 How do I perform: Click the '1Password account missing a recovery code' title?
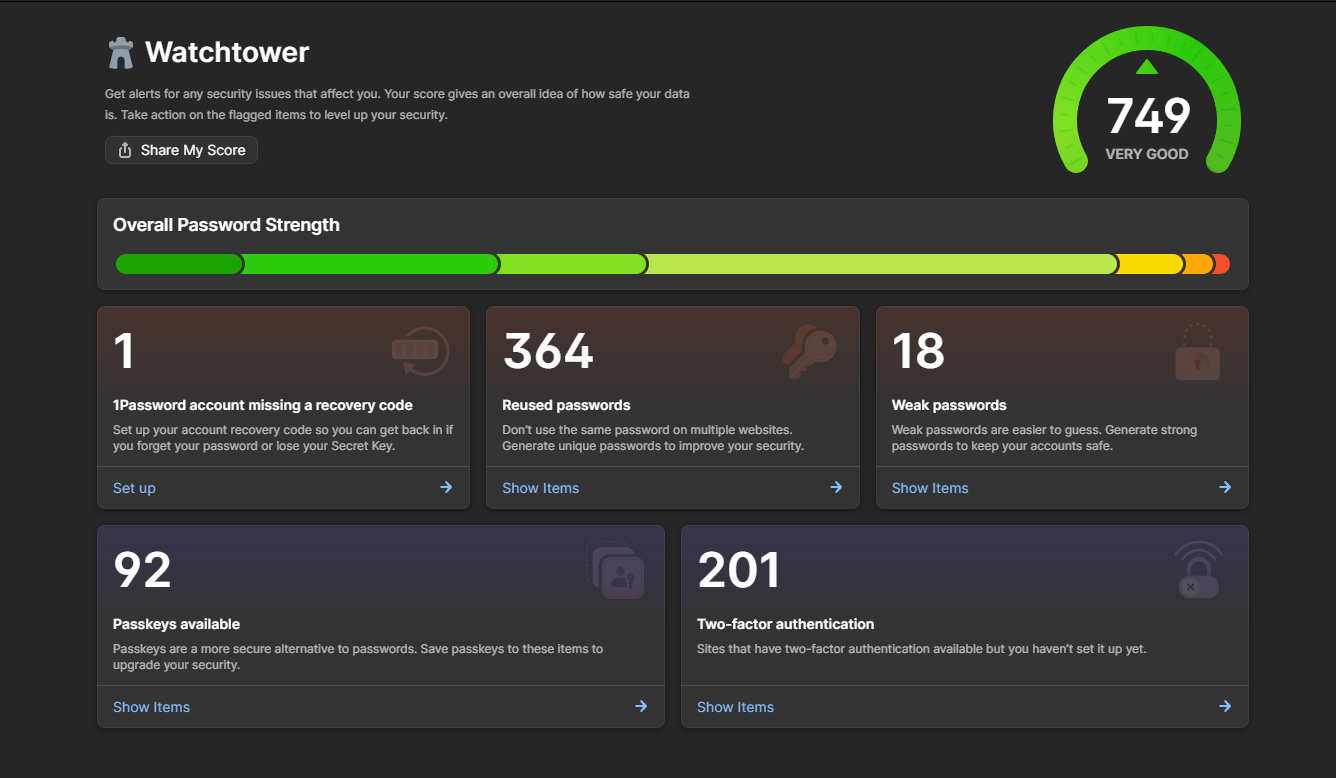click(263, 405)
